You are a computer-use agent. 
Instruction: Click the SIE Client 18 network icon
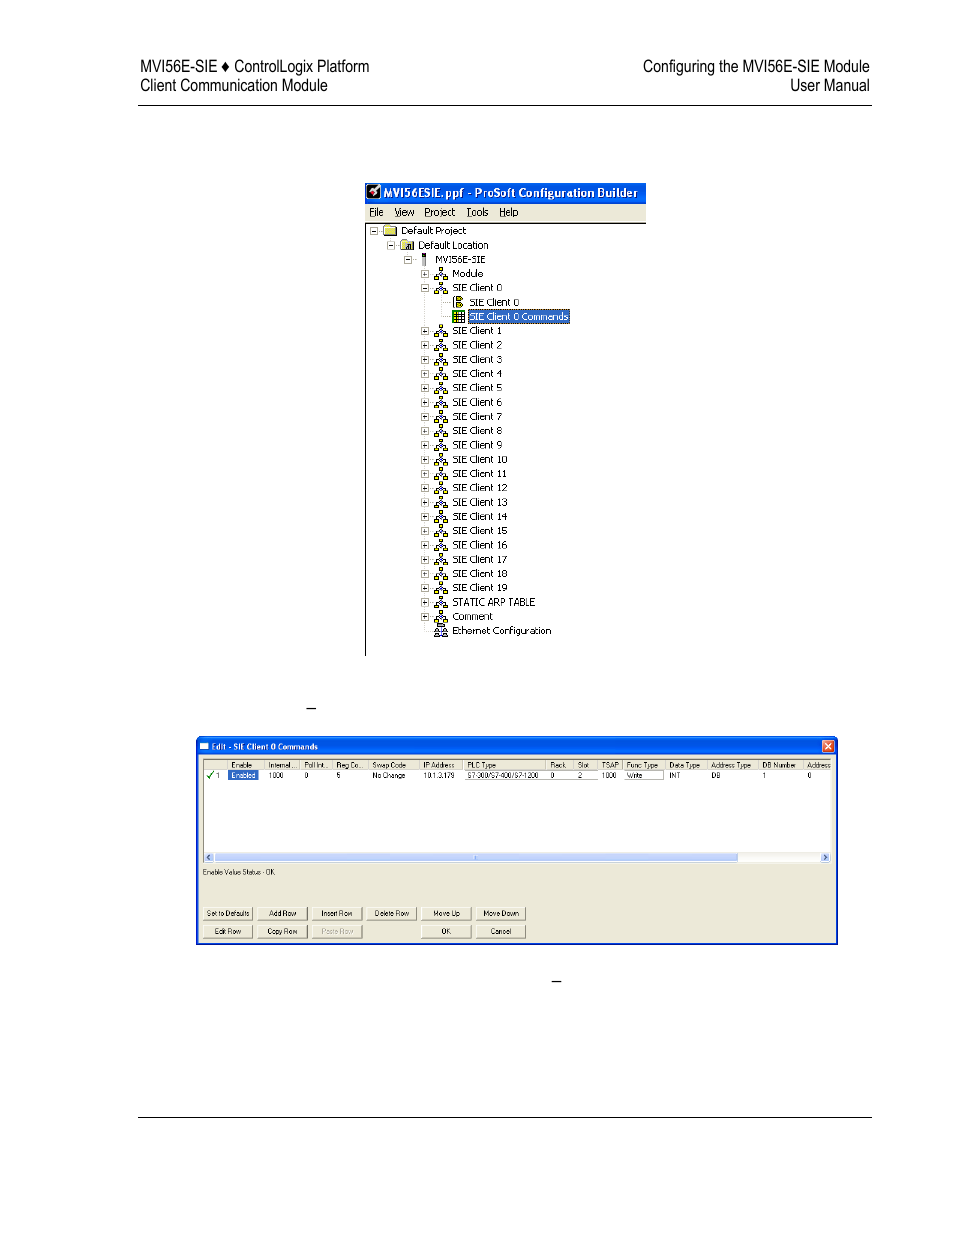441,574
